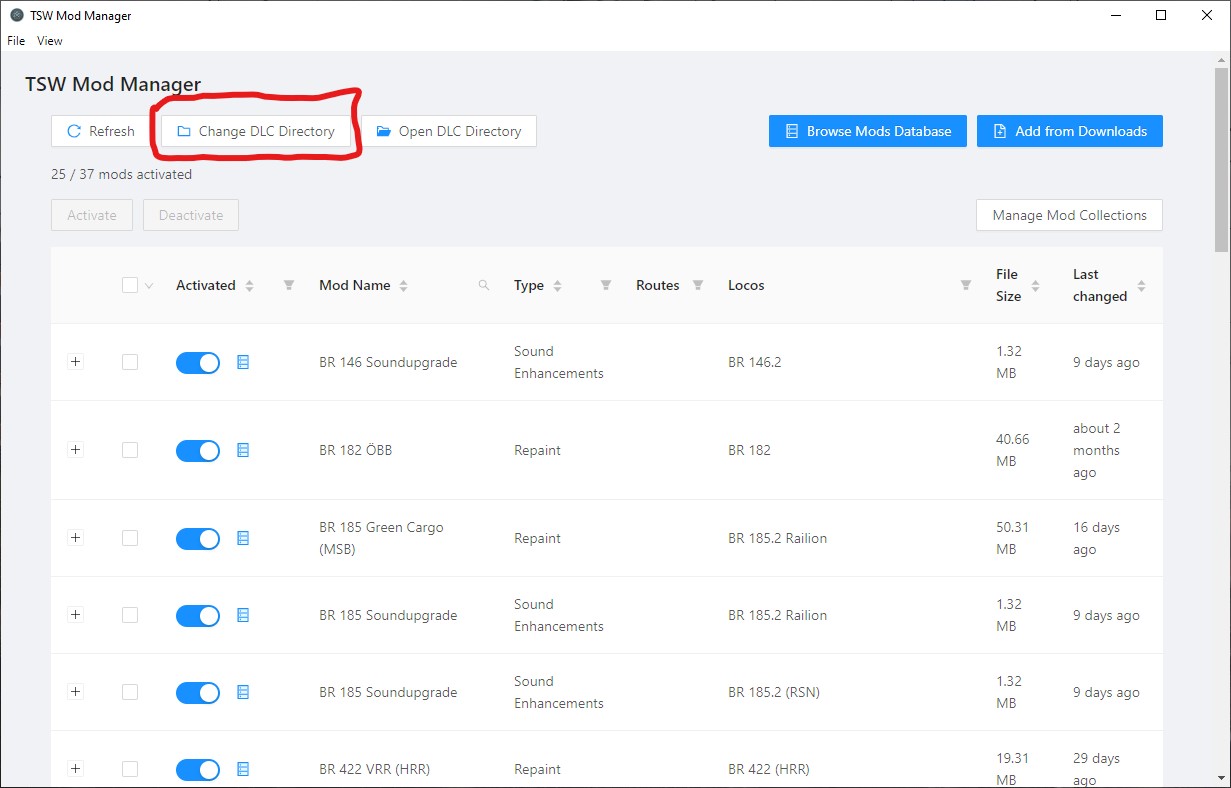The height and width of the screenshot is (788, 1231).
Task: Click the Browse Mods Database button
Action: tap(867, 131)
